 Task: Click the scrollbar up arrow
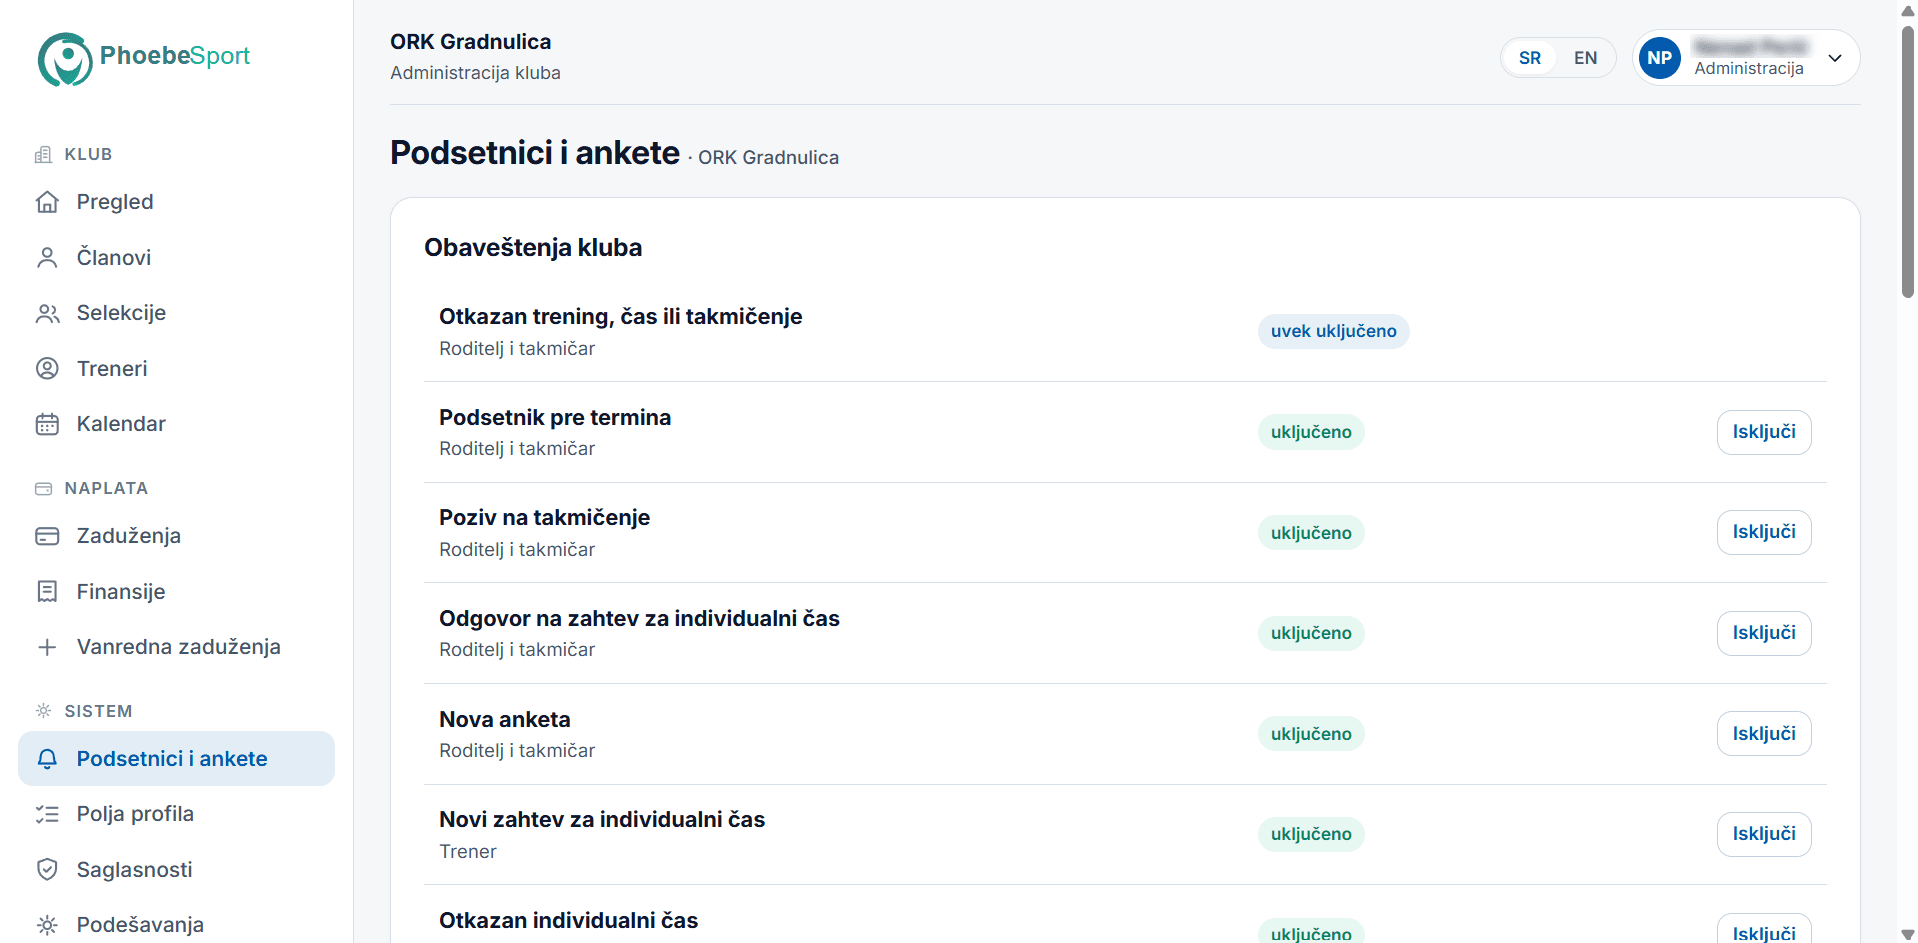coord(1907,10)
